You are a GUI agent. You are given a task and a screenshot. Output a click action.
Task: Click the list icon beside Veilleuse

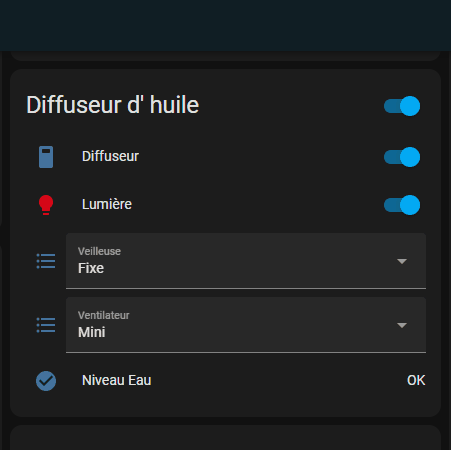46,261
